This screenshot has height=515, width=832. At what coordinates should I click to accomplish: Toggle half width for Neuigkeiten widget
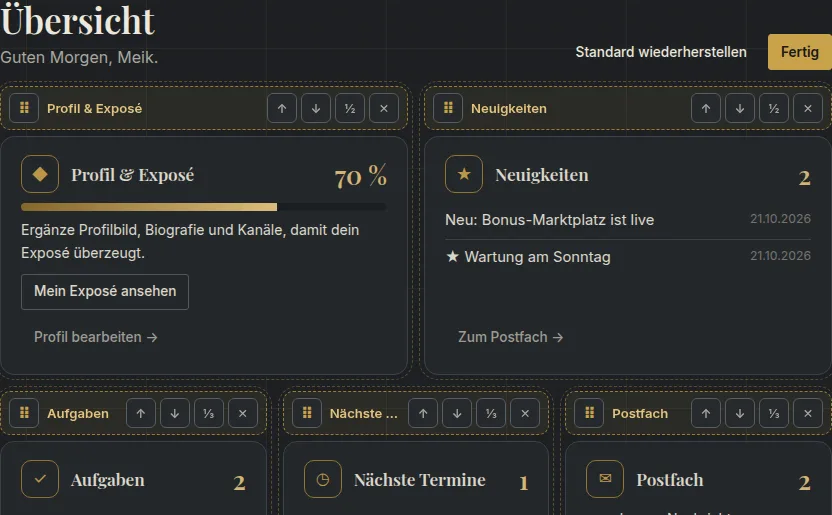pyautogui.click(x=774, y=108)
